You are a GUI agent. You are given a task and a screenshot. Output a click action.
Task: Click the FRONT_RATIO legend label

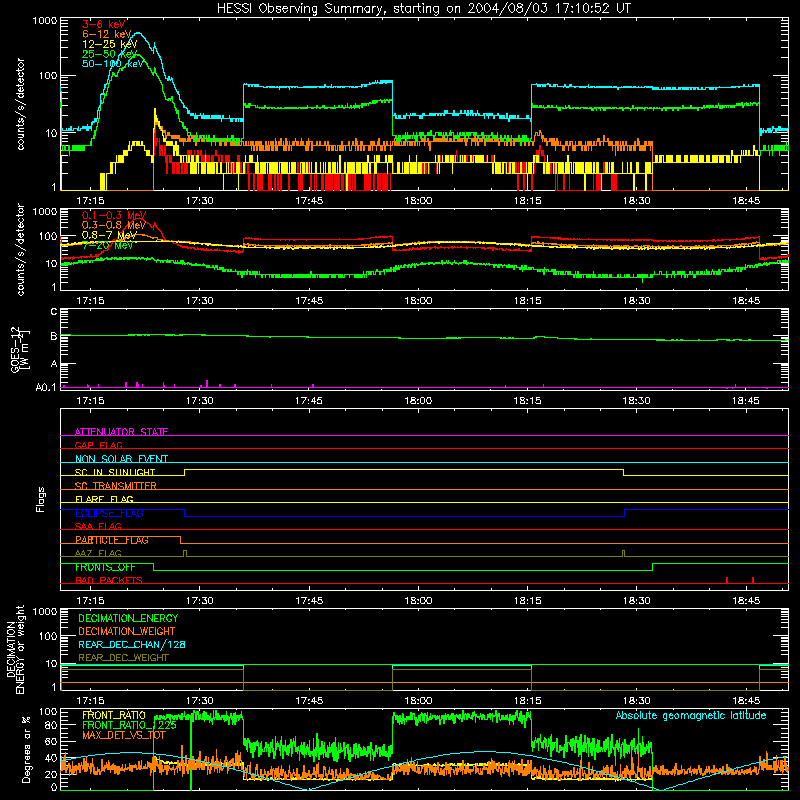click(114, 715)
